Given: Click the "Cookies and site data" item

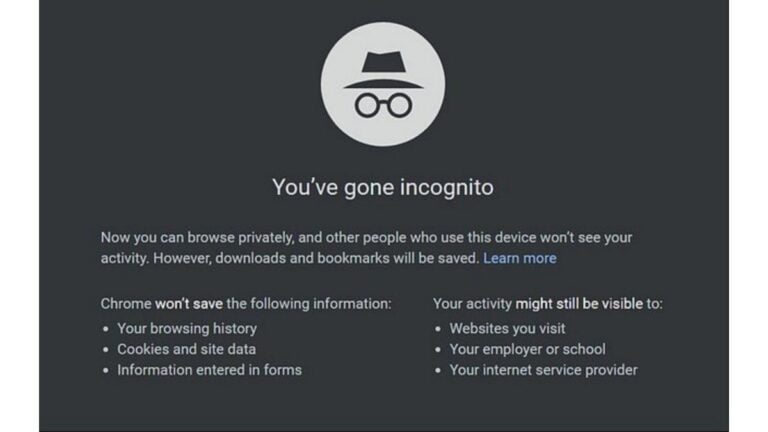Looking at the screenshot, I should (186, 349).
